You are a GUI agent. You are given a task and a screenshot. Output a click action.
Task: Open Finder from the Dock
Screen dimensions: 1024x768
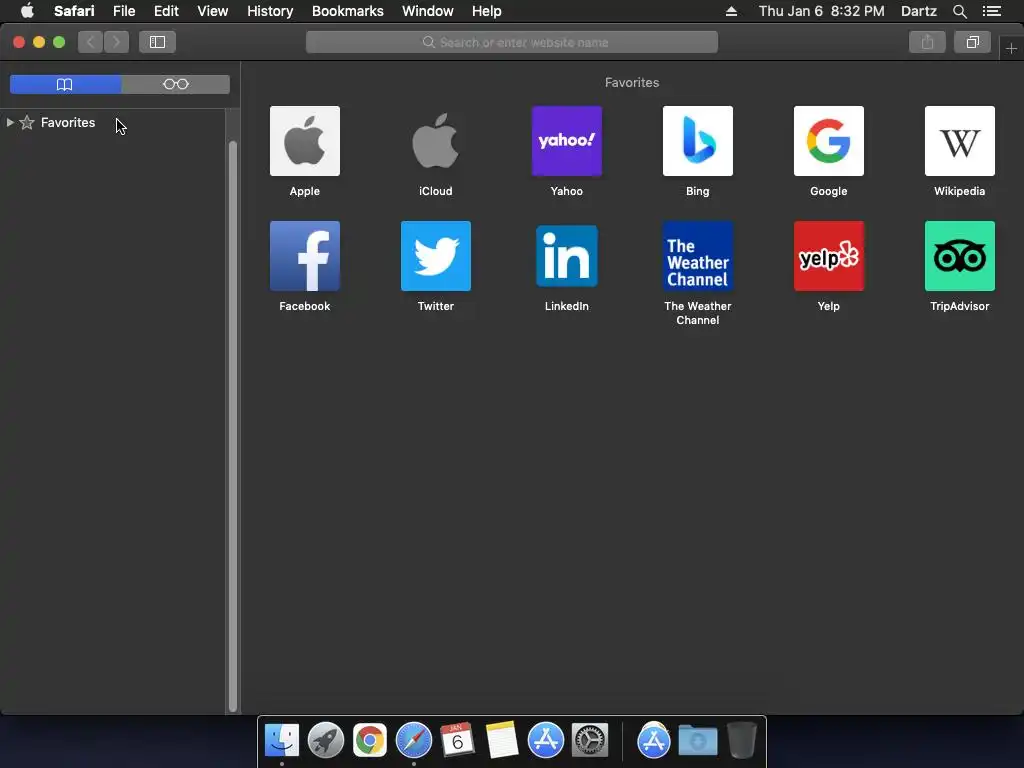[x=281, y=740]
